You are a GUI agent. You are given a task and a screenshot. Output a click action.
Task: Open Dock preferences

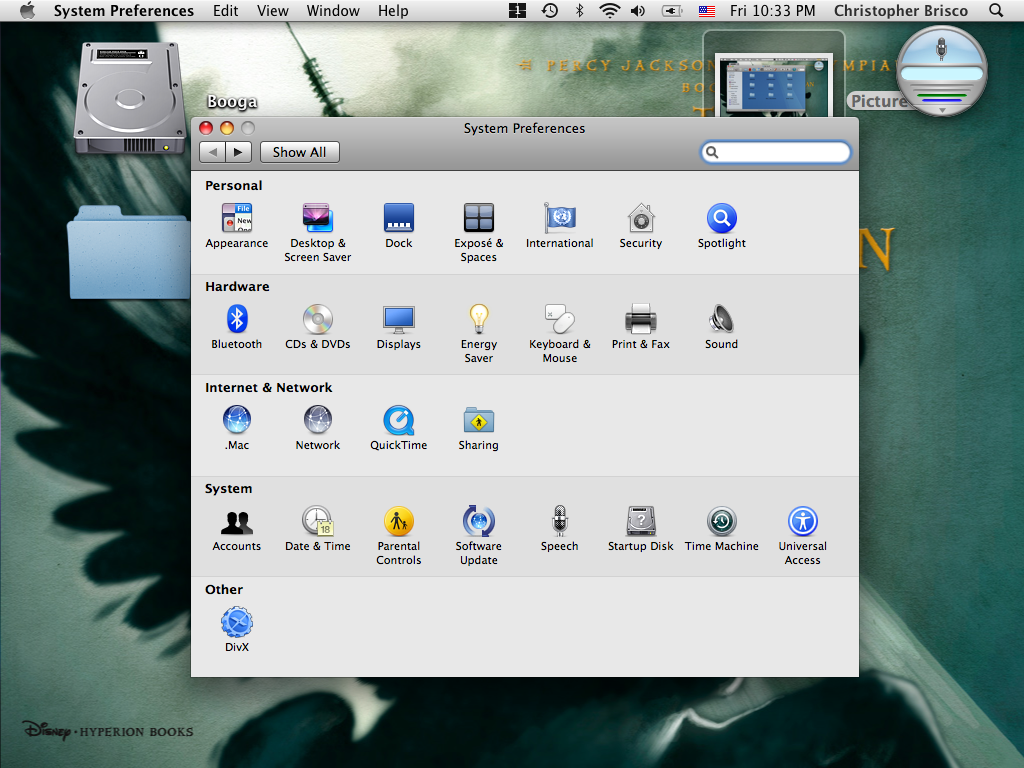click(398, 218)
